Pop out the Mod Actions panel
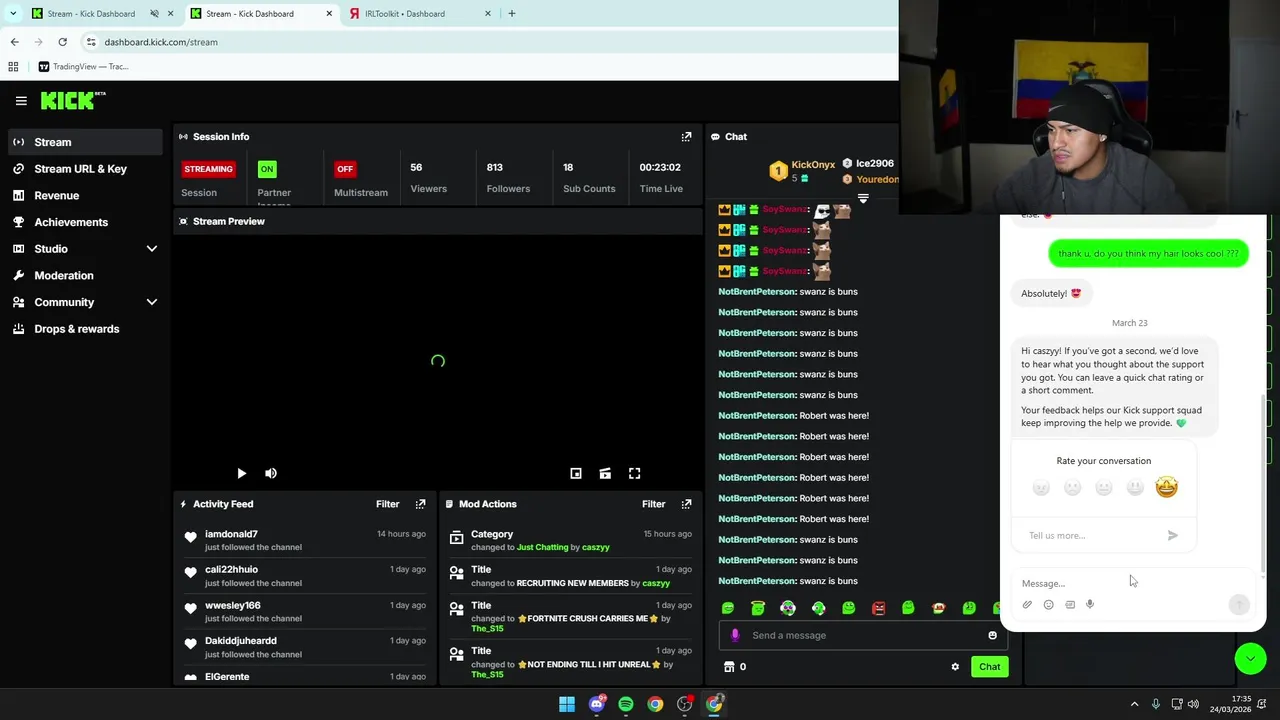Viewport: 1280px width, 720px height. point(686,504)
